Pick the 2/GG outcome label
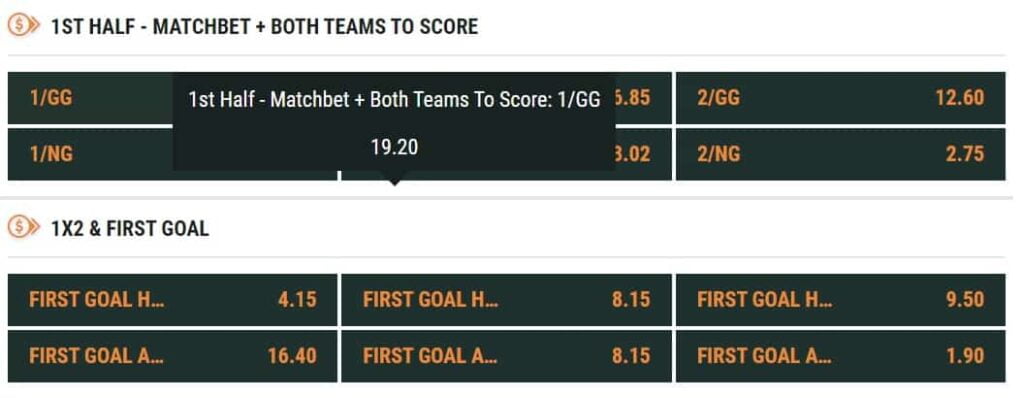 point(718,98)
